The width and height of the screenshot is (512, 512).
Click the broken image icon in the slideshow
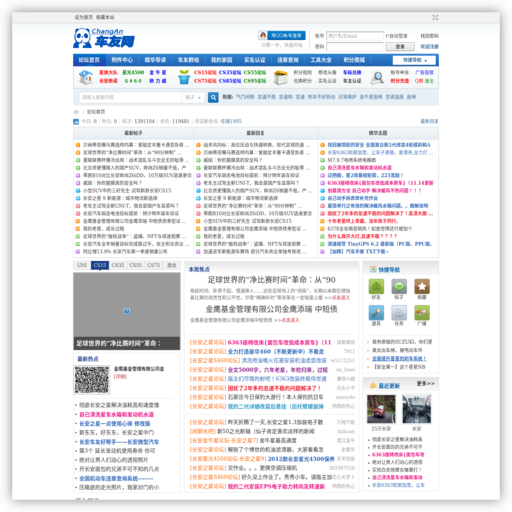[x=127, y=311]
